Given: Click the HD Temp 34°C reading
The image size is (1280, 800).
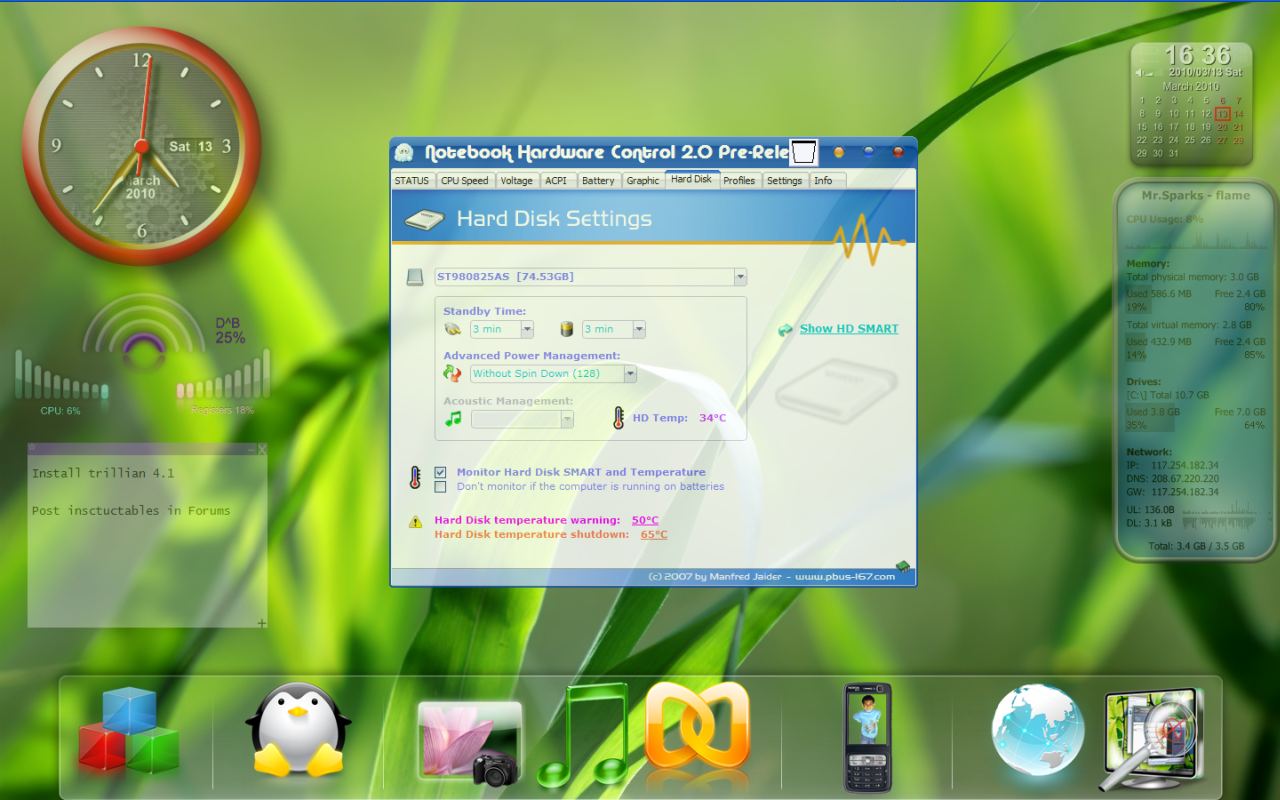Looking at the screenshot, I should pyautogui.click(x=713, y=418).
